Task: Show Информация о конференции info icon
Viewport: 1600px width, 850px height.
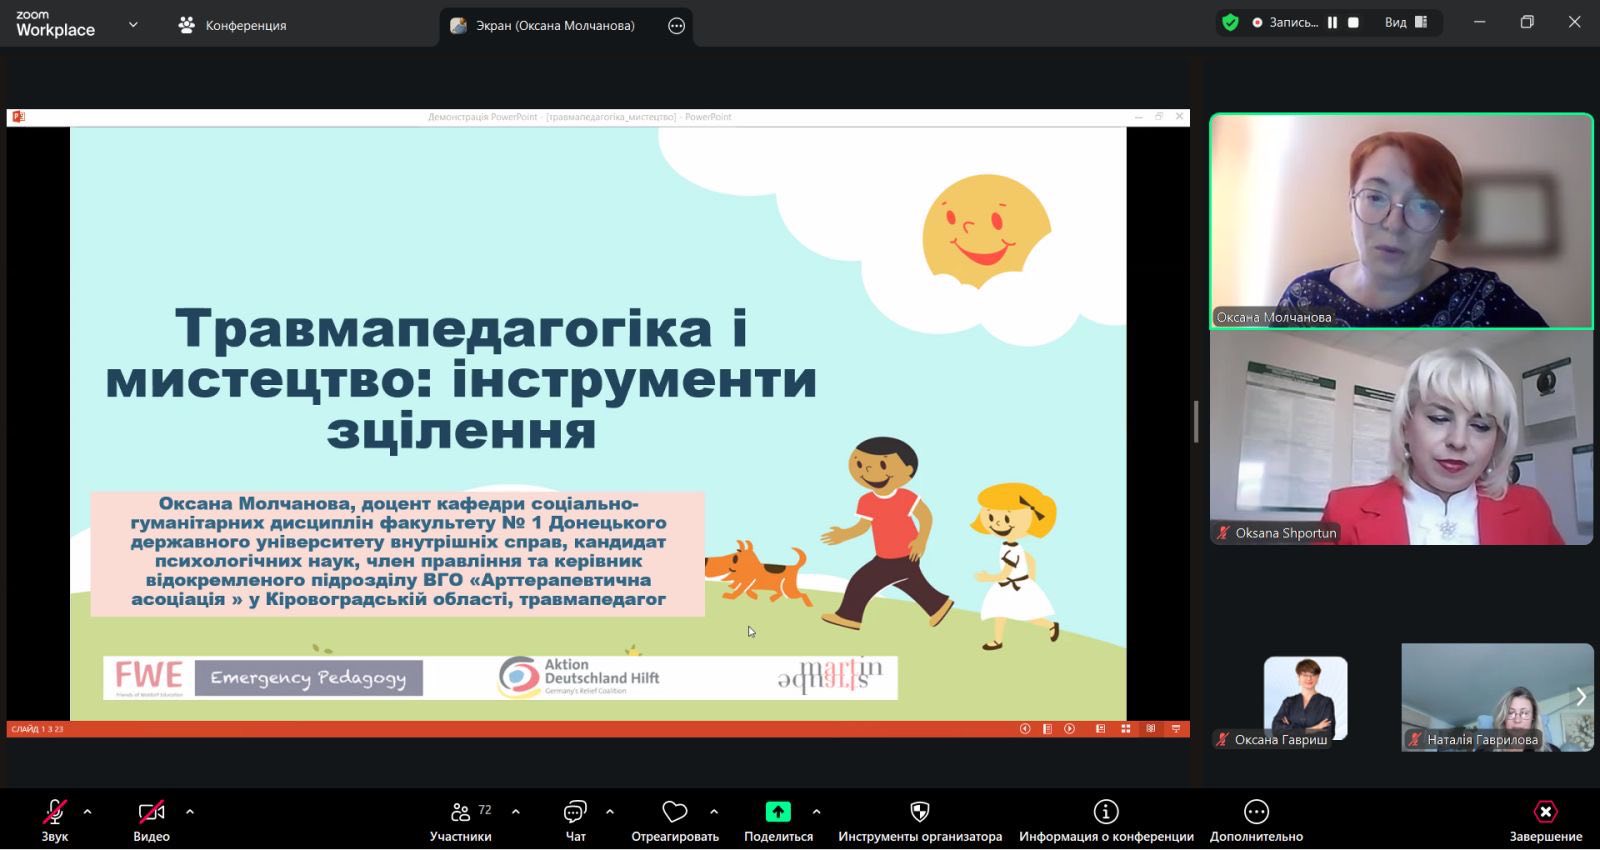Action: click(x=1106, y=813)
